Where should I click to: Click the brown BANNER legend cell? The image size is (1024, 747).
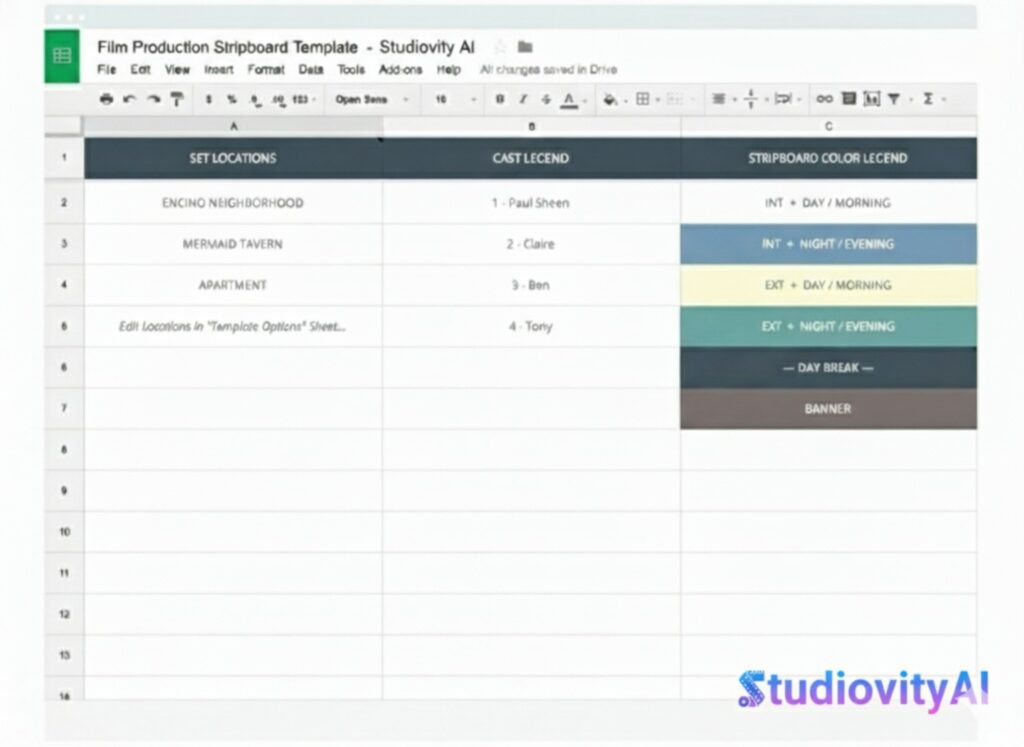point(829,409)
